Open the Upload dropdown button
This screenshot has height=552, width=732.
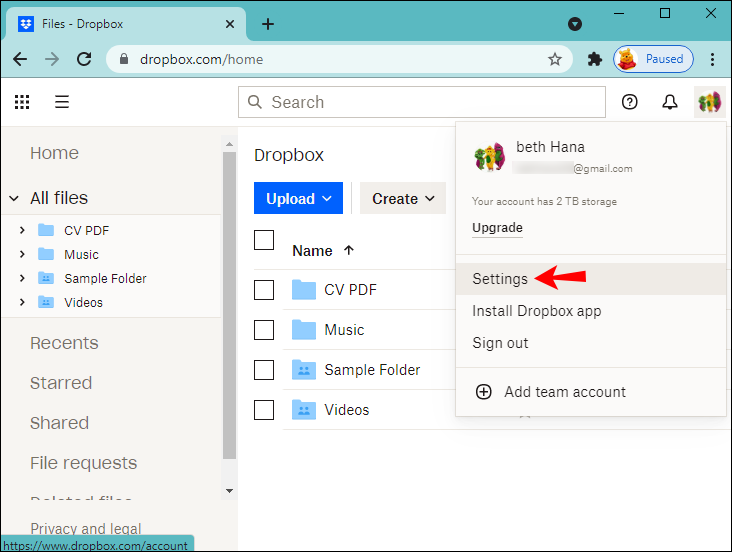298,198
